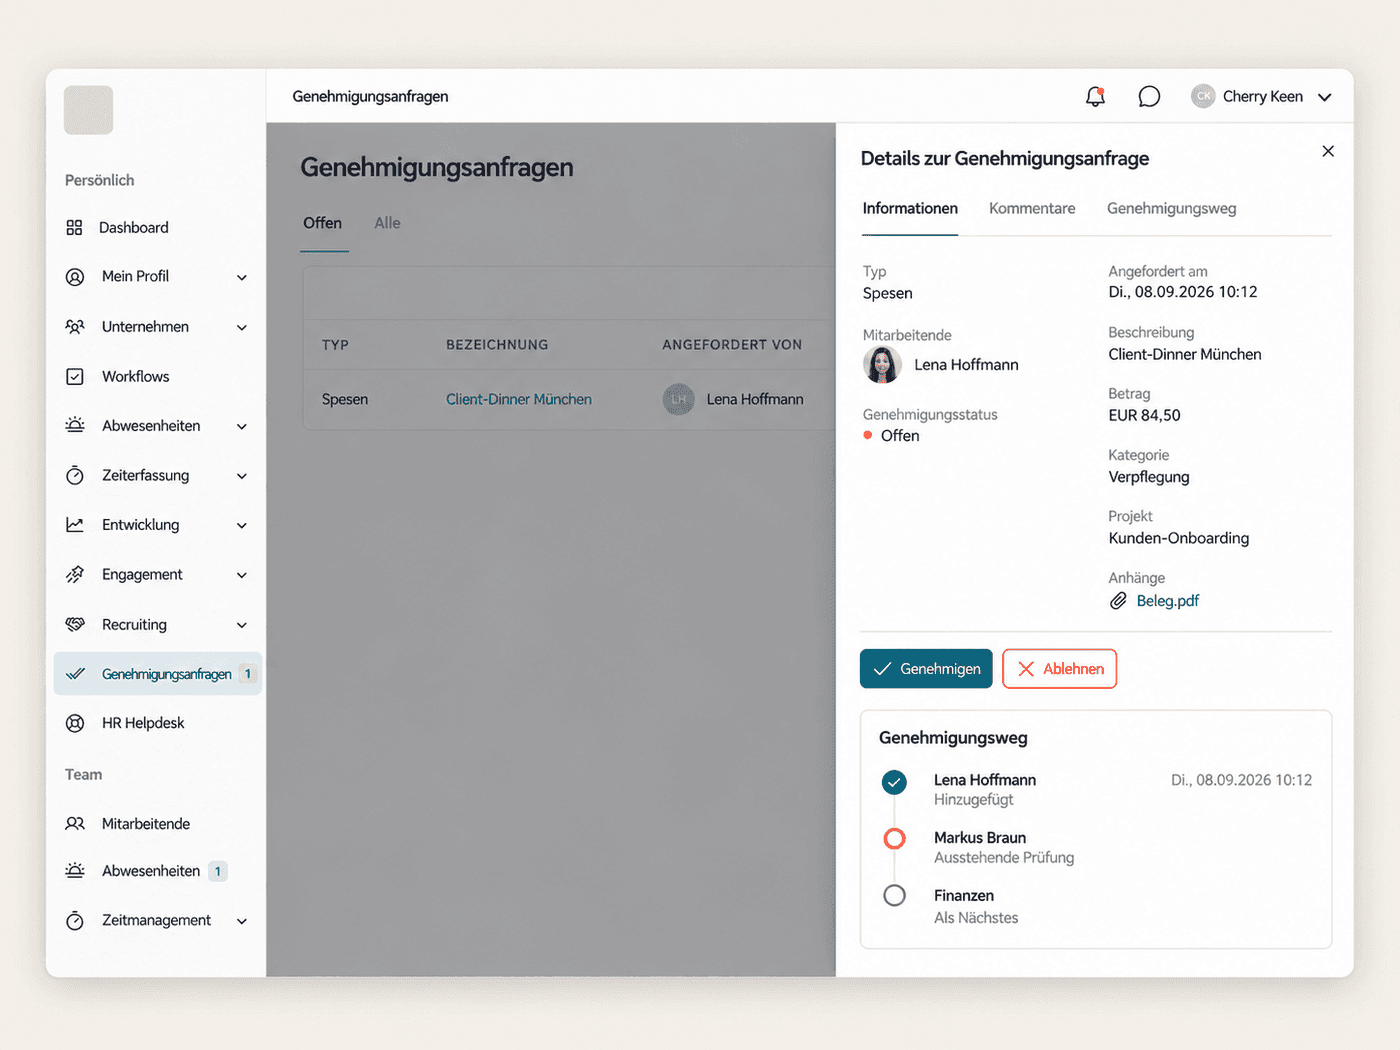Click the Engagement rocket icon
1400x1050 pixels.
(x=75, y=575)
